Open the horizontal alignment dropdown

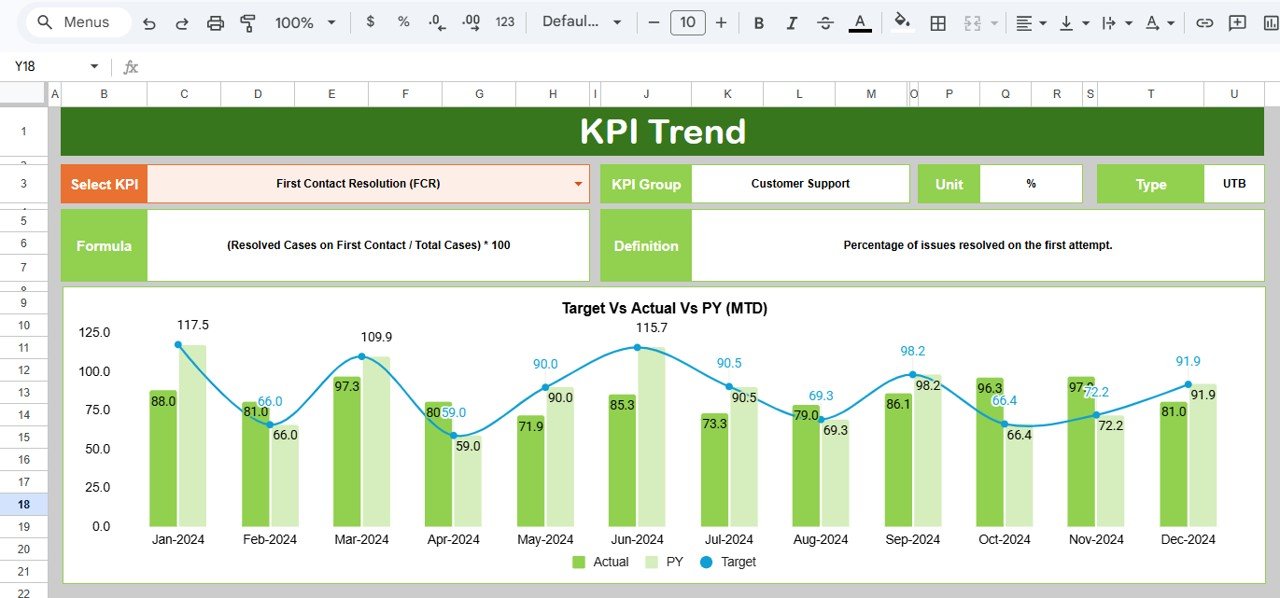pyautogui.click(x=1030, y=22)
